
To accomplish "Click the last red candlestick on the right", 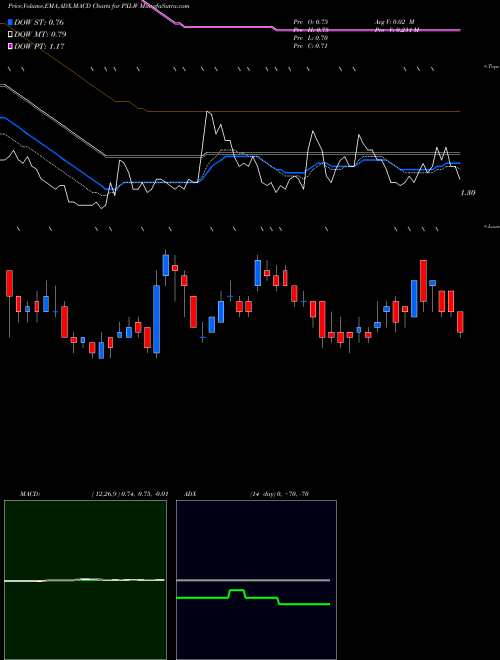I will (460, 322).
